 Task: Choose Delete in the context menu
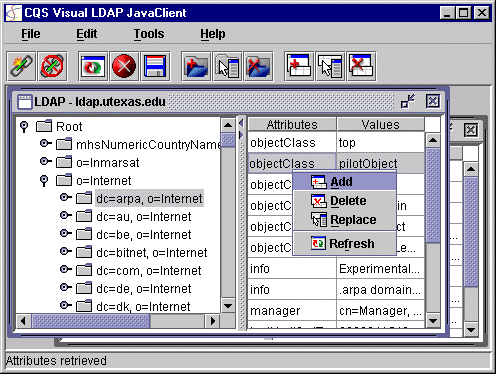point(345,201)
